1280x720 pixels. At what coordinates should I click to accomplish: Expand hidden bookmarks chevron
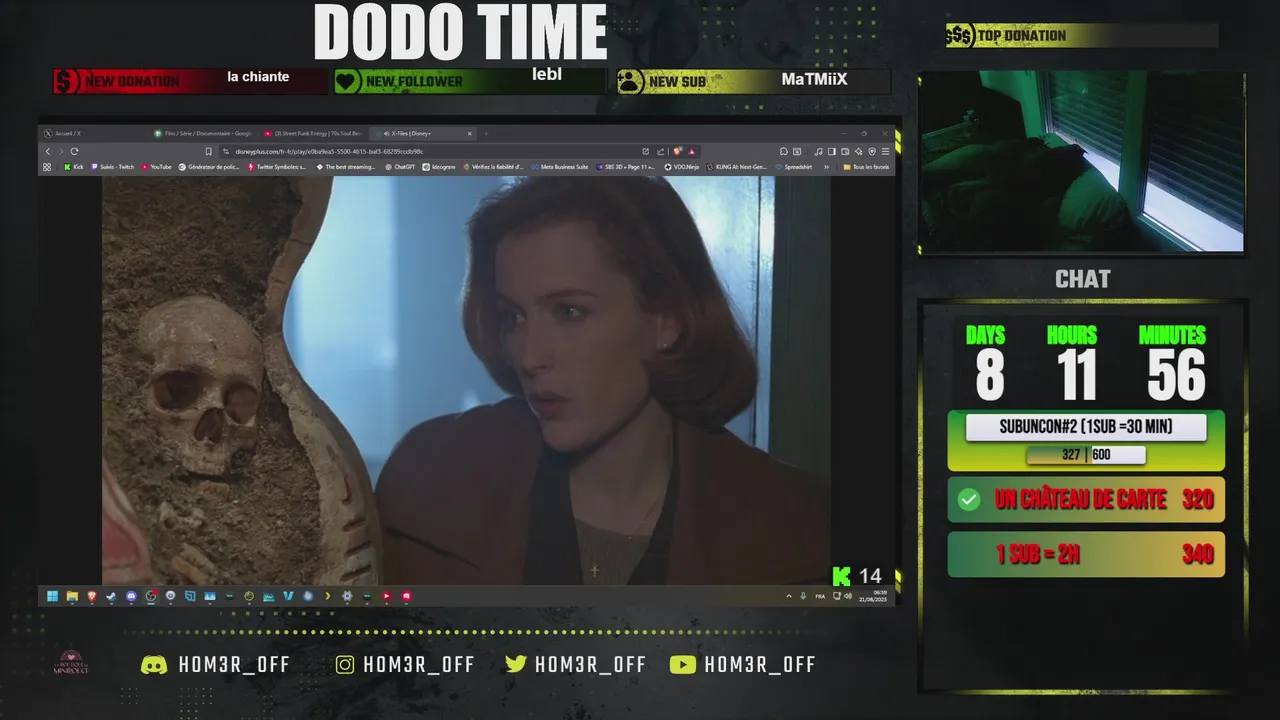(826, 167)
